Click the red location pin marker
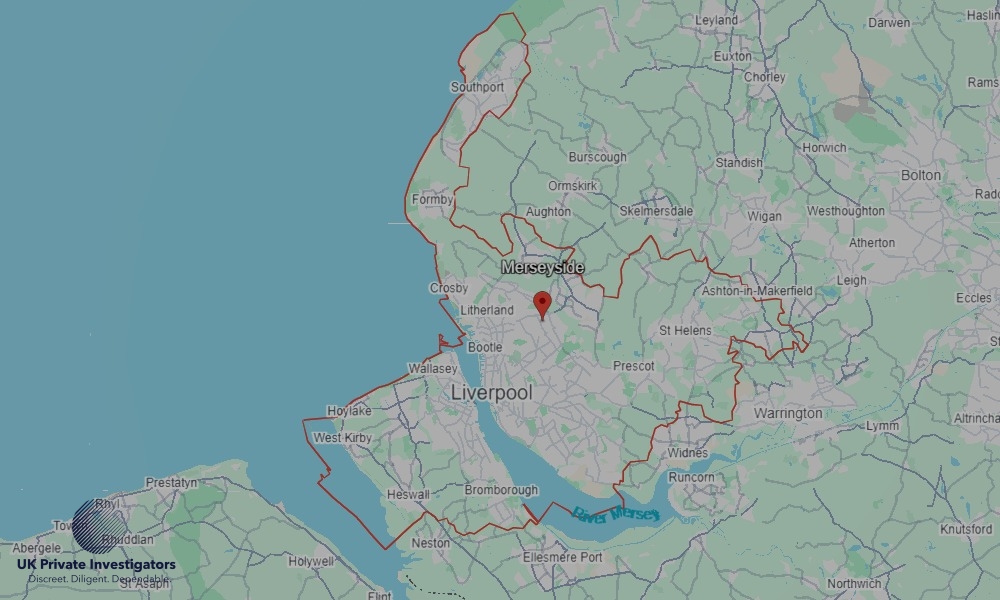Screen dimensions: 1000x600 [542, 305]
